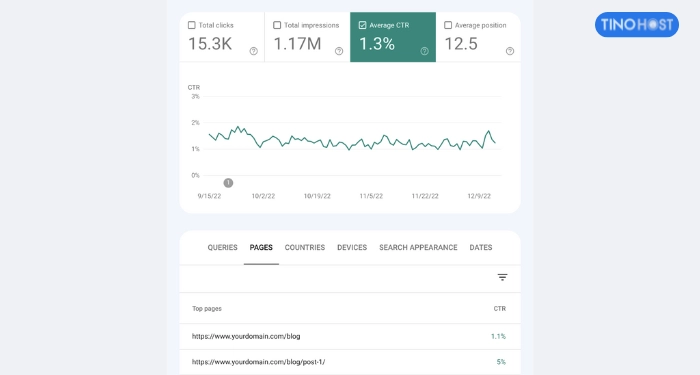Click the chart annotation marker labeled 1

point(228,183)
